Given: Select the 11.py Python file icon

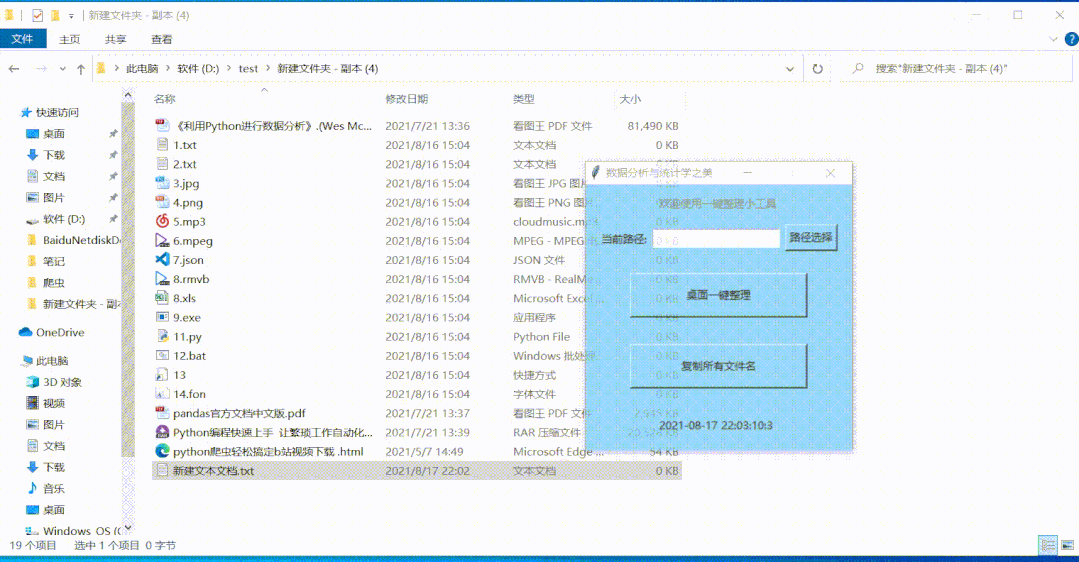Looking at the screenshot, I should [162, 337].
